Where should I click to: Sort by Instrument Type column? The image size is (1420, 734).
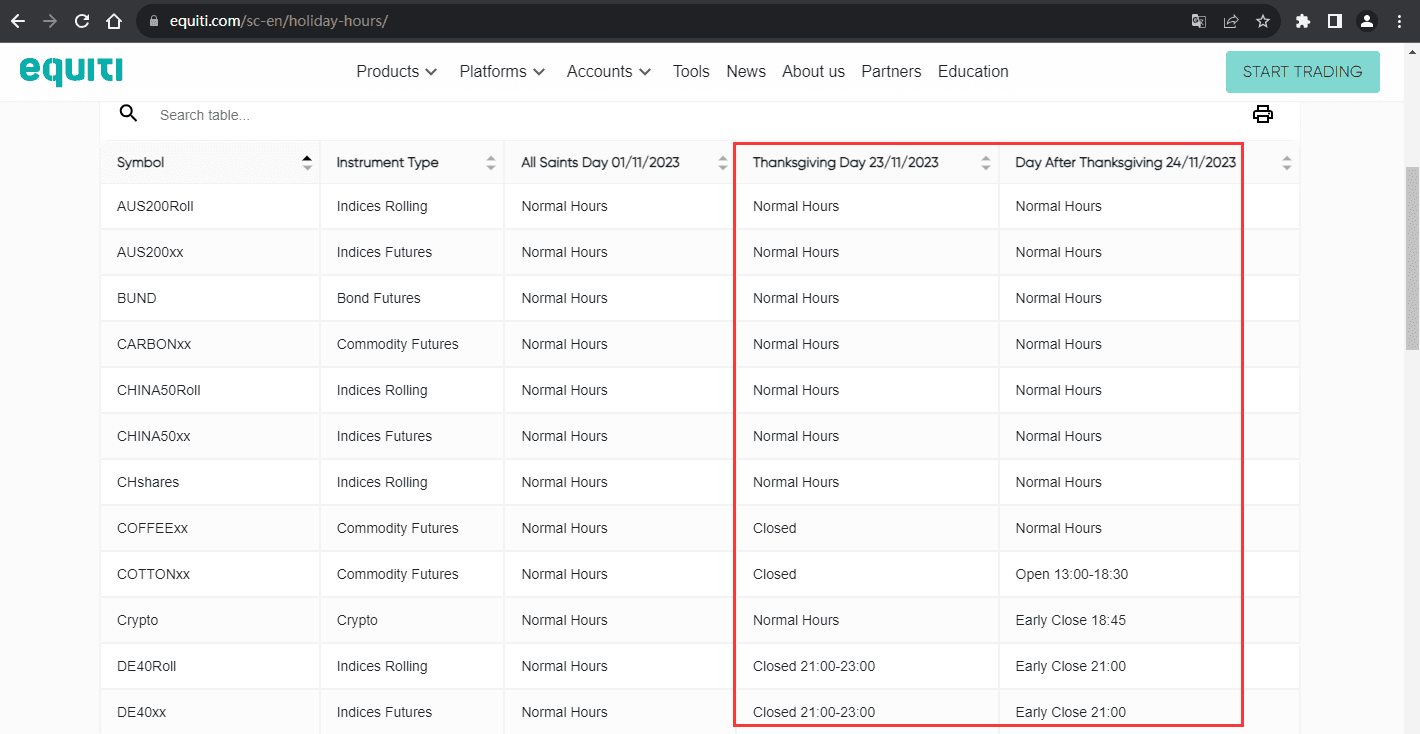(491, 162)
